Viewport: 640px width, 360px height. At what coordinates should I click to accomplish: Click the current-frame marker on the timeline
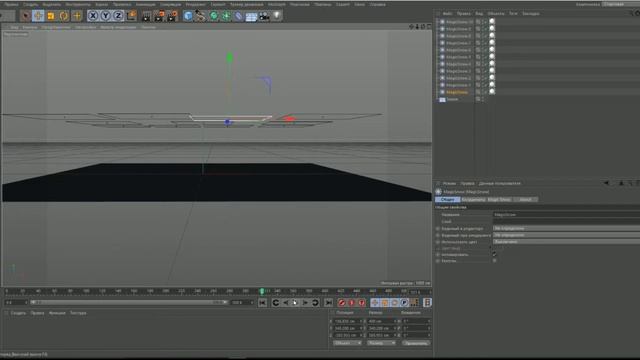click(262, 291)
